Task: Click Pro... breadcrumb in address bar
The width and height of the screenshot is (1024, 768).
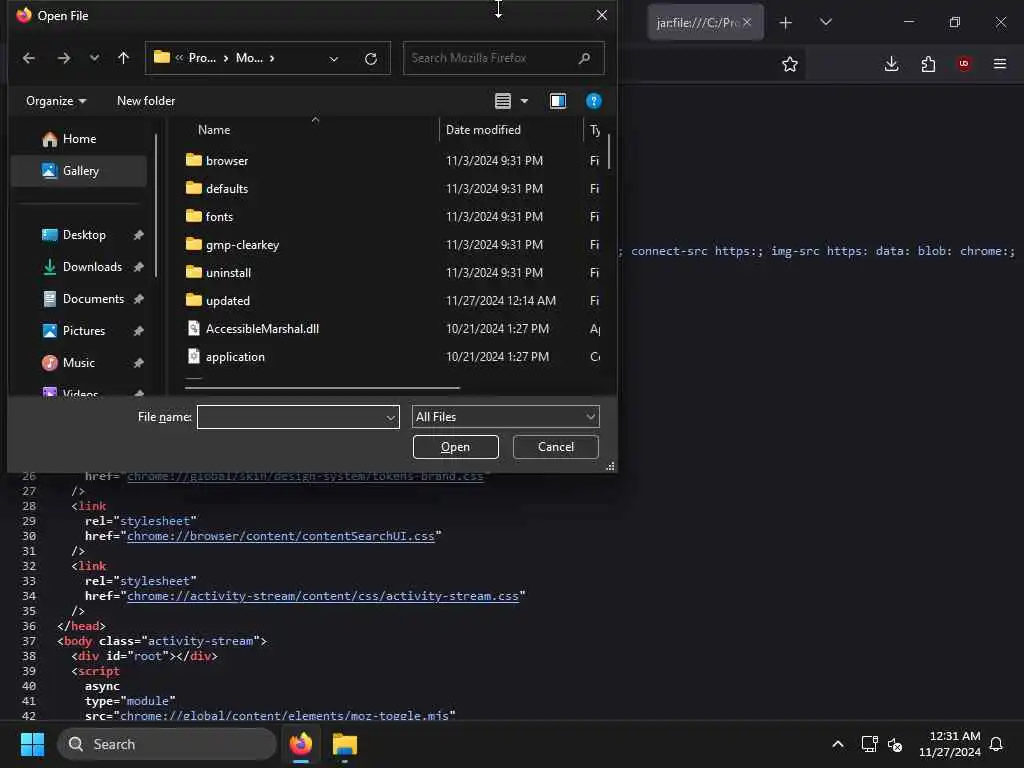Action: (x=202, y=58)
